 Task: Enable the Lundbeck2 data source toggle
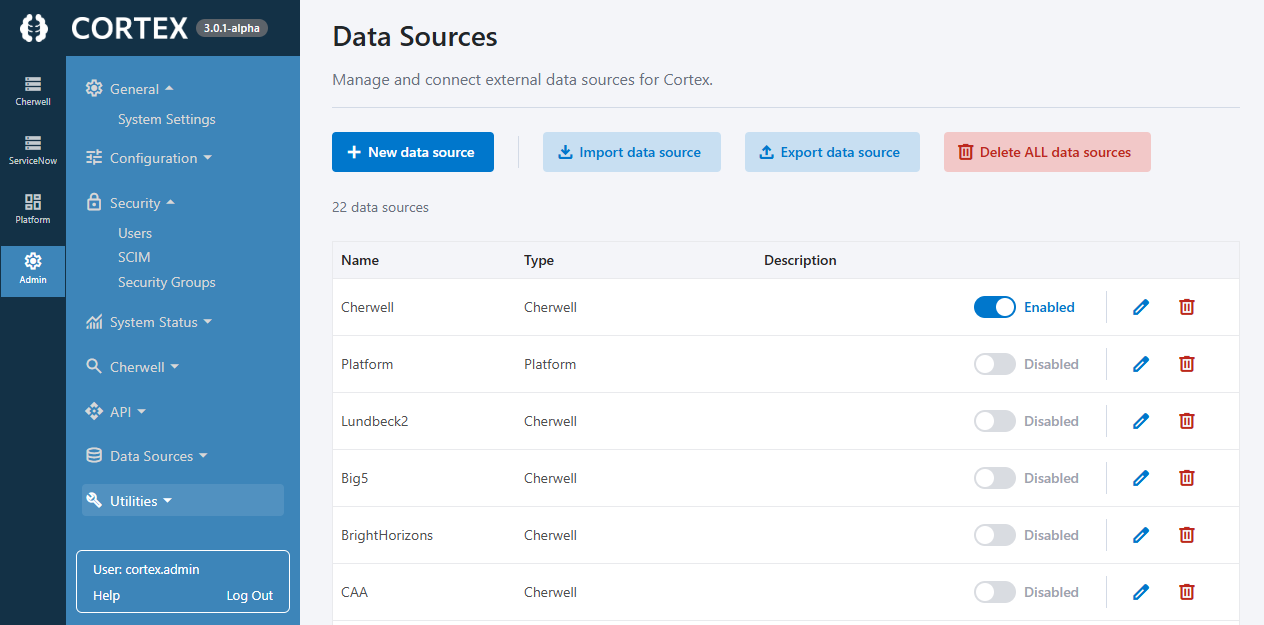[995, 421]
